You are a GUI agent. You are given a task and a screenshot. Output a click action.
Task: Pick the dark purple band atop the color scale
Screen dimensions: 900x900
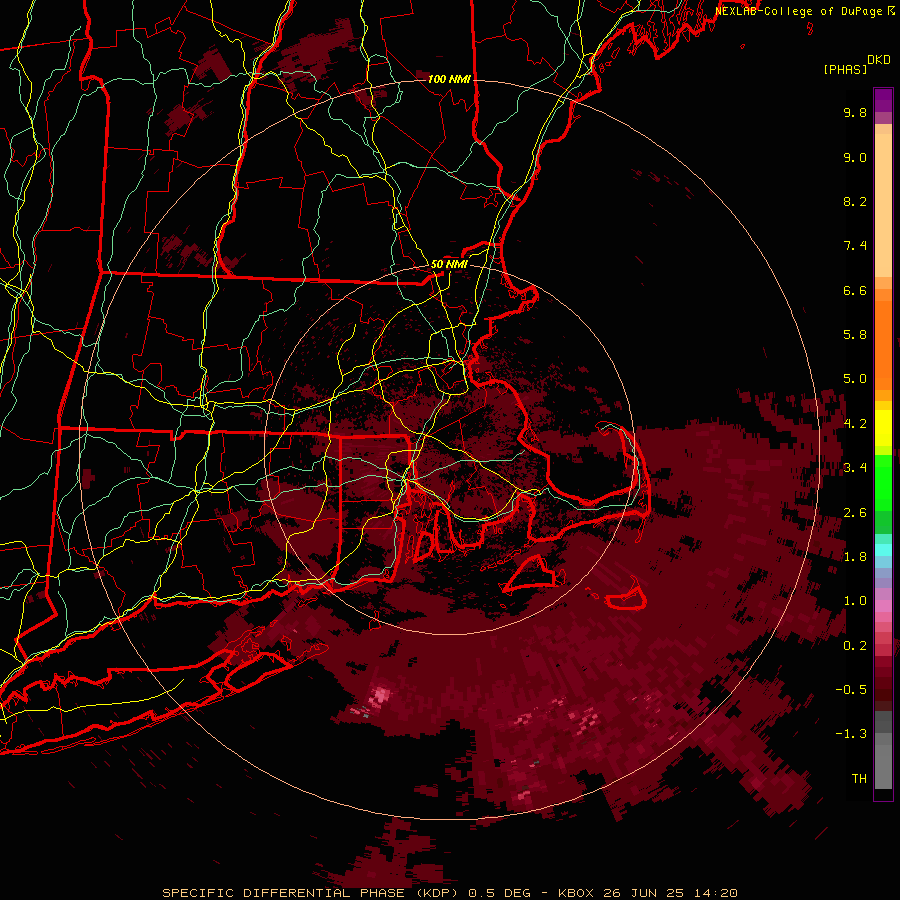tap(883, 100)
